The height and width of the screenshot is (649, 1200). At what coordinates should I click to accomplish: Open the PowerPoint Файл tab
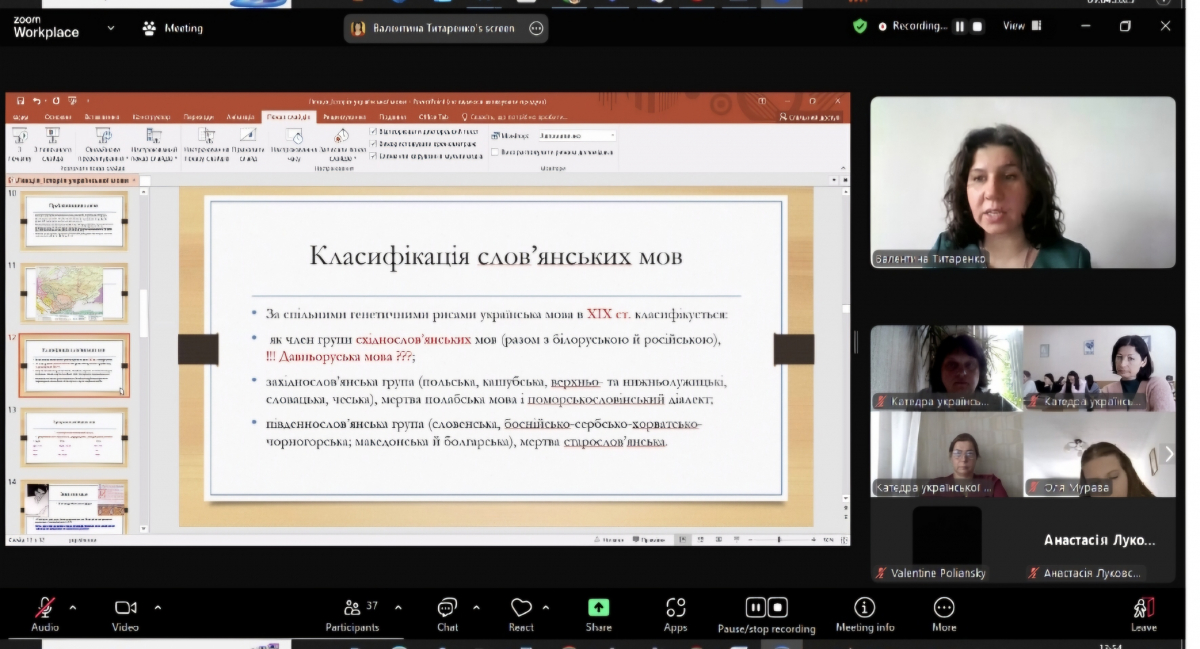tap(20, 116)
